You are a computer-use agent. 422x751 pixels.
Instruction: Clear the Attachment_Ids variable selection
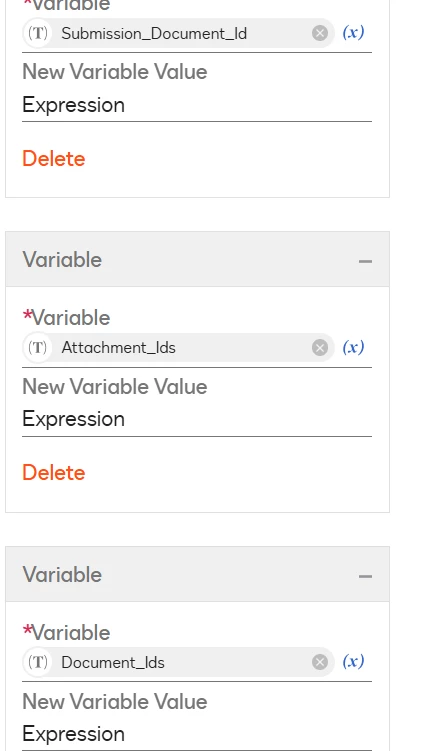tap(320, 348)
